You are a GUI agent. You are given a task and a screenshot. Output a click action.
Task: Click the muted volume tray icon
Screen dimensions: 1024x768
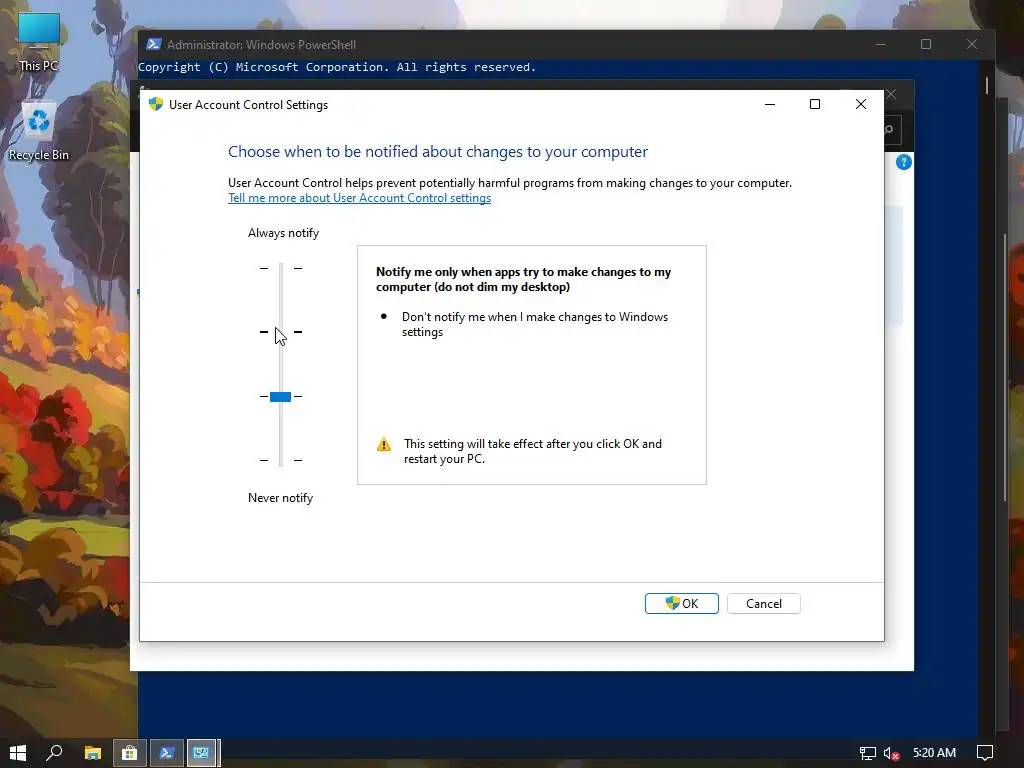(891, 753)
